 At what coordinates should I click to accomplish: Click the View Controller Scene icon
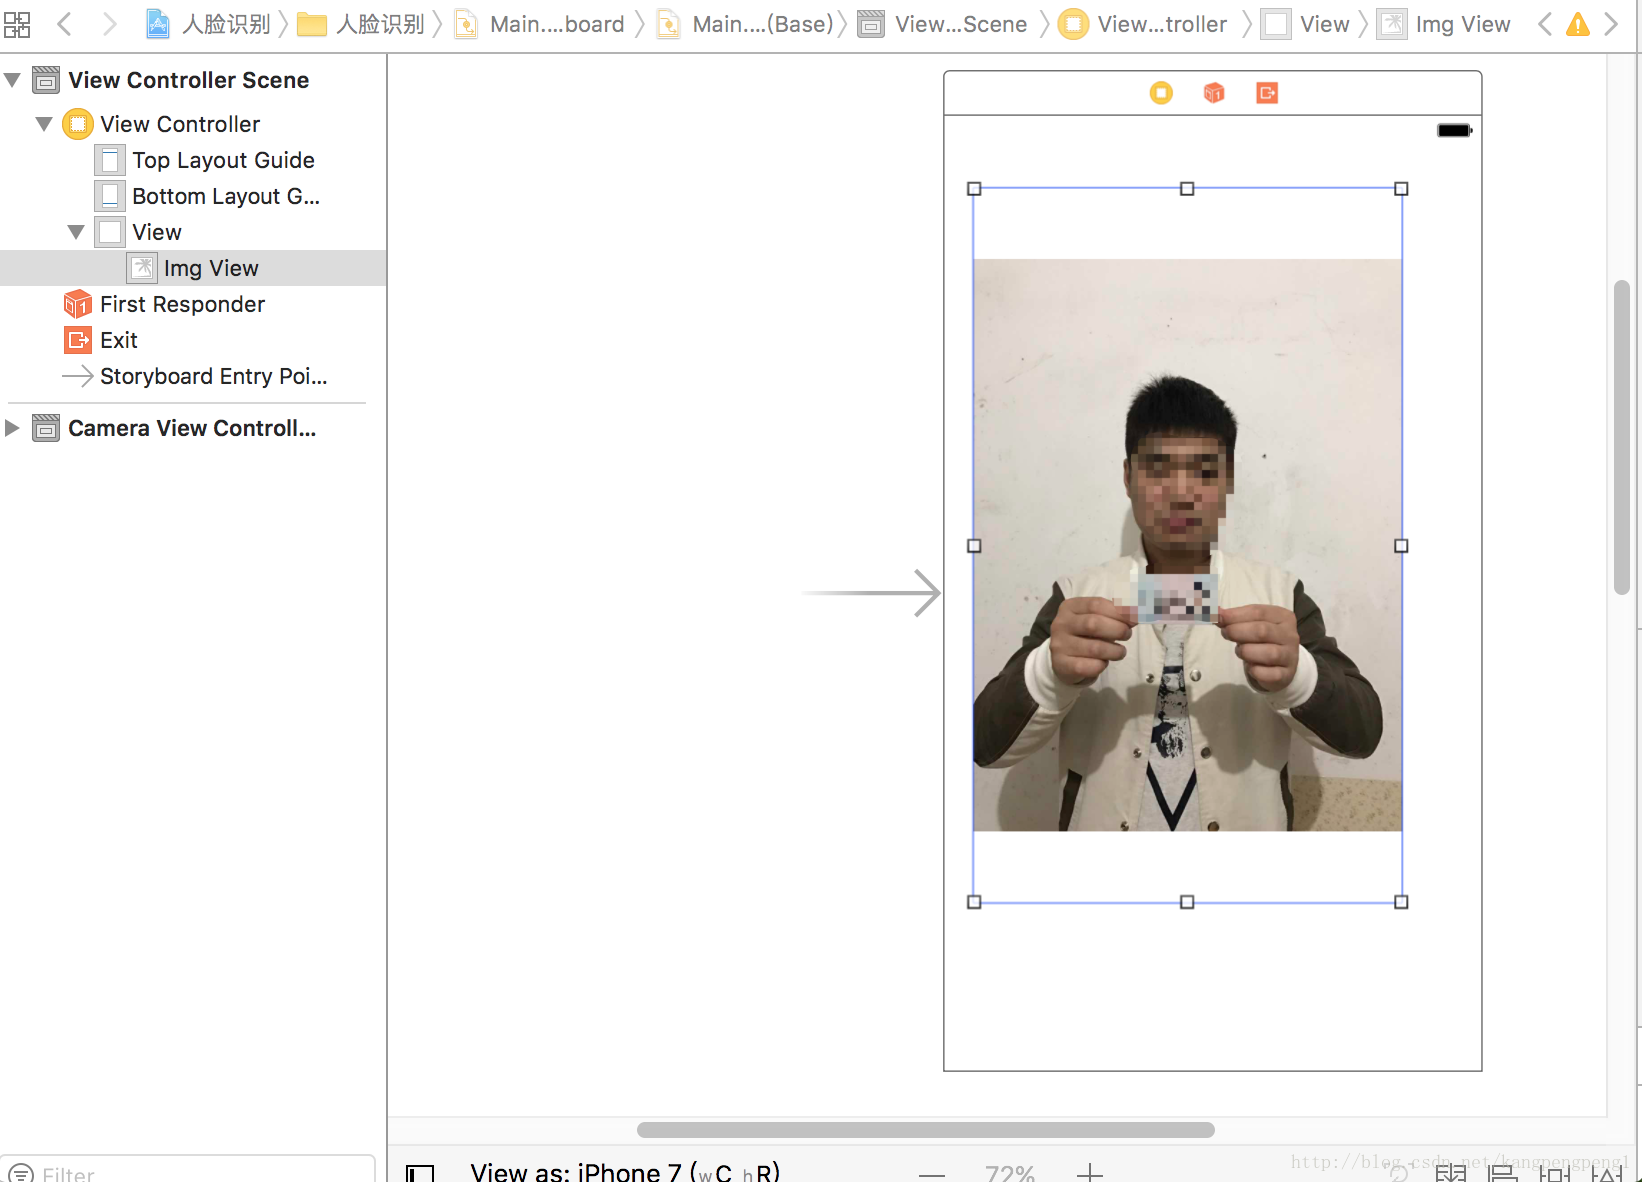[46, 80]
